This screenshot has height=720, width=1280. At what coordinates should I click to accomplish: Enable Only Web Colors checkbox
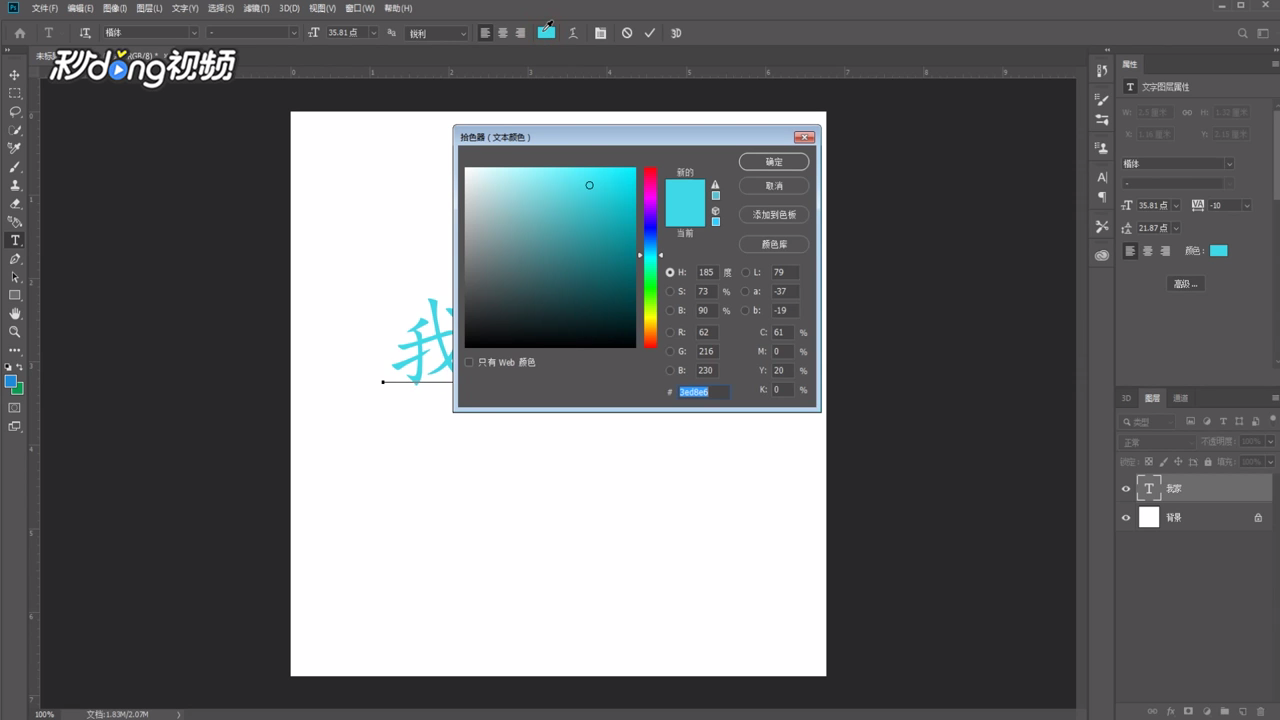tap(469, 362)
